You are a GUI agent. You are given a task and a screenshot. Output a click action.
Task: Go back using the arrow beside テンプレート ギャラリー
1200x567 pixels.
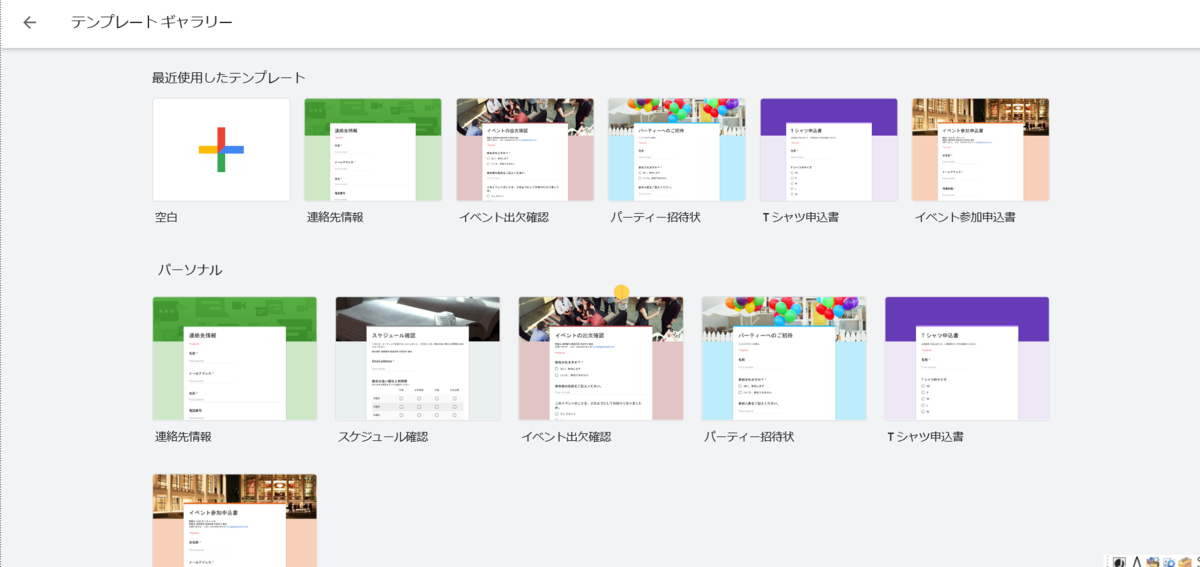30,22
